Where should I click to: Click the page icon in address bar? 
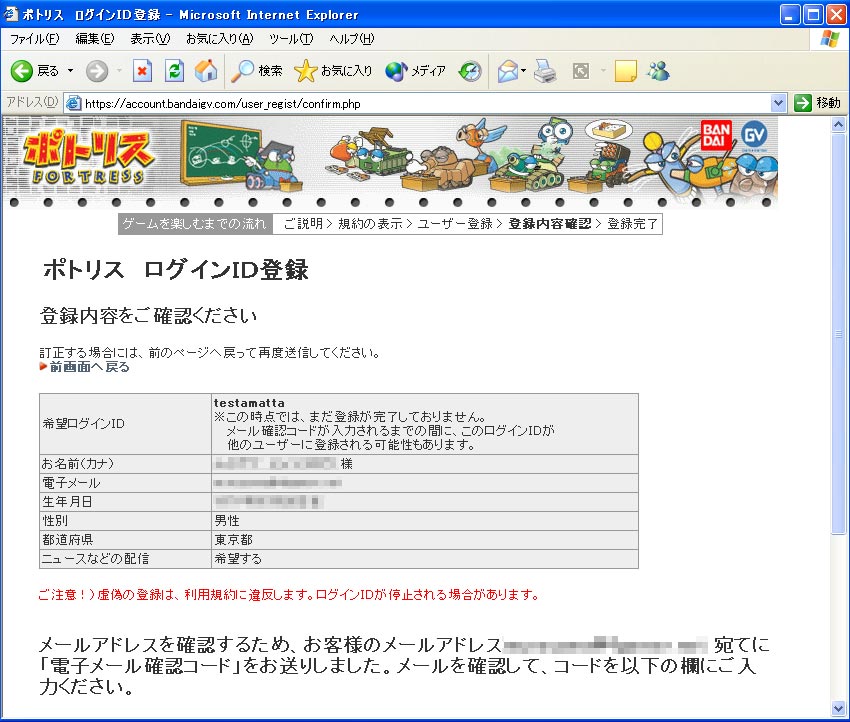coord(74,103)
